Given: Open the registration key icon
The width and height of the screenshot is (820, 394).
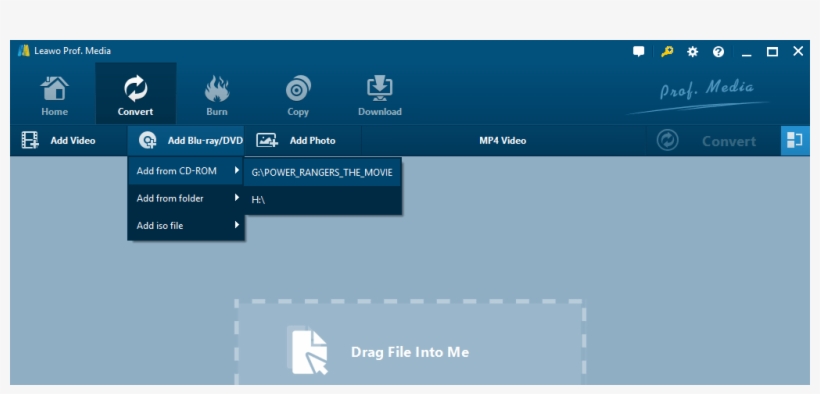Looking at the screenshot, I should (667, 51).
